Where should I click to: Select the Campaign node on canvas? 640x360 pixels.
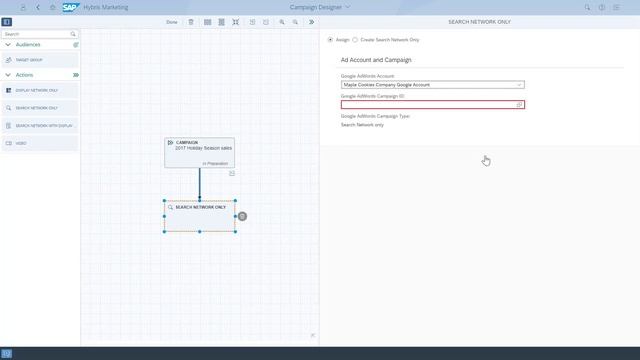200,153
